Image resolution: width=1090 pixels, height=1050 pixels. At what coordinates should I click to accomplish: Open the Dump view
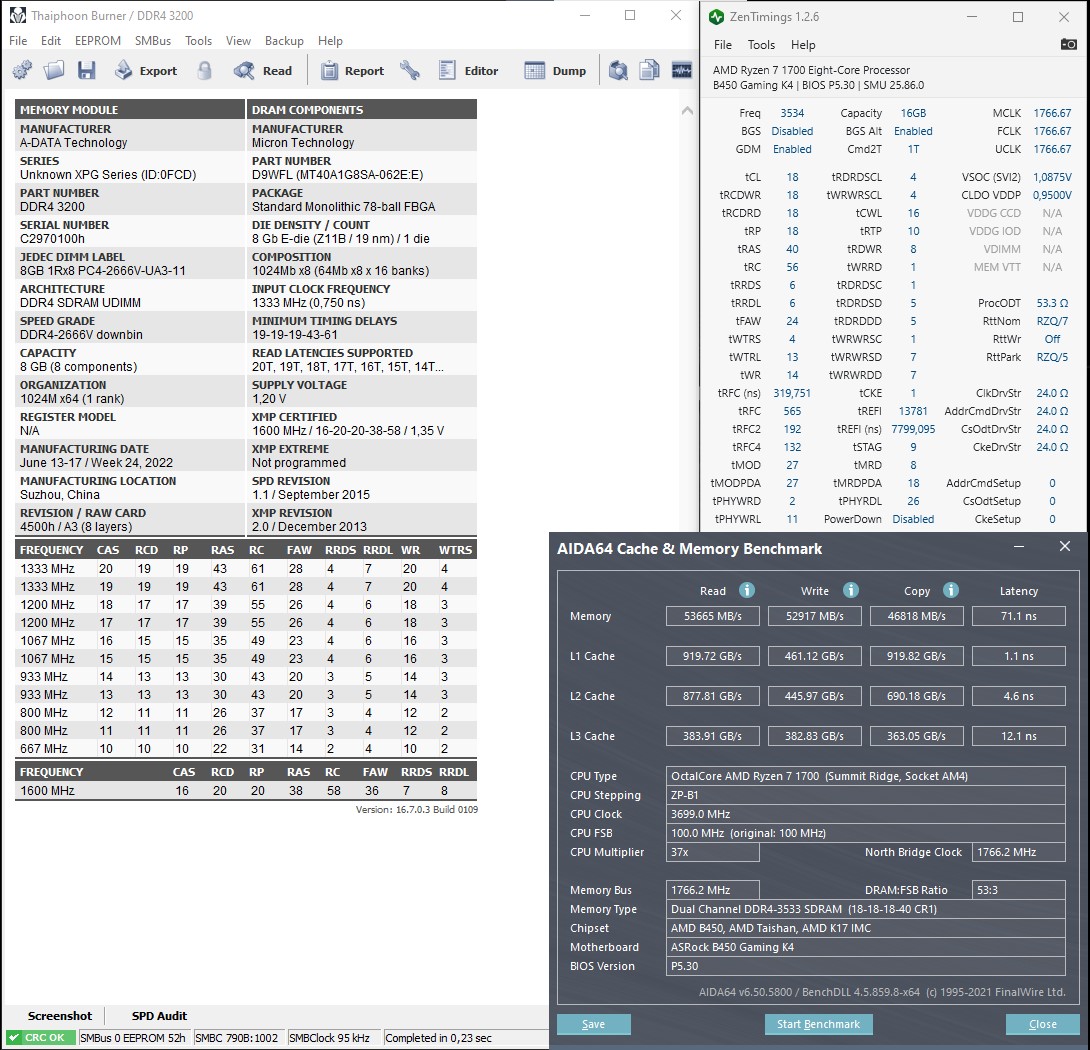tap(555, 70)
